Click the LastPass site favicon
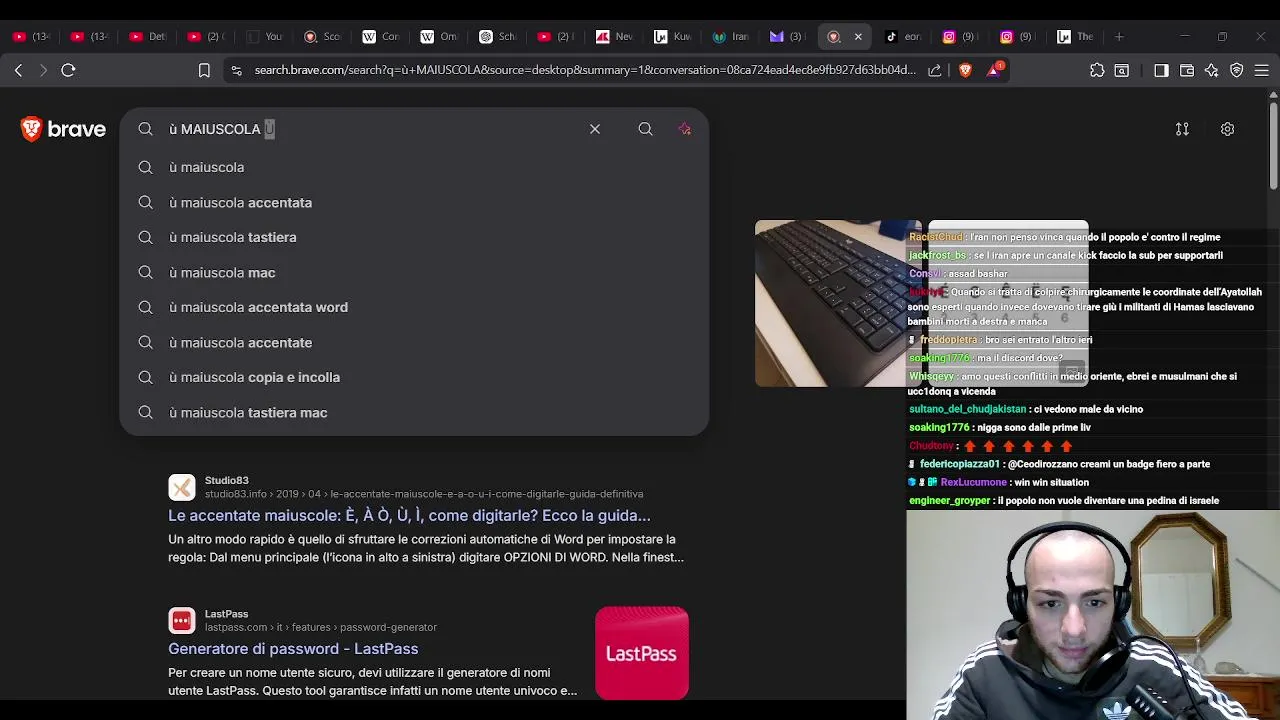 click(x=182, y=621)
